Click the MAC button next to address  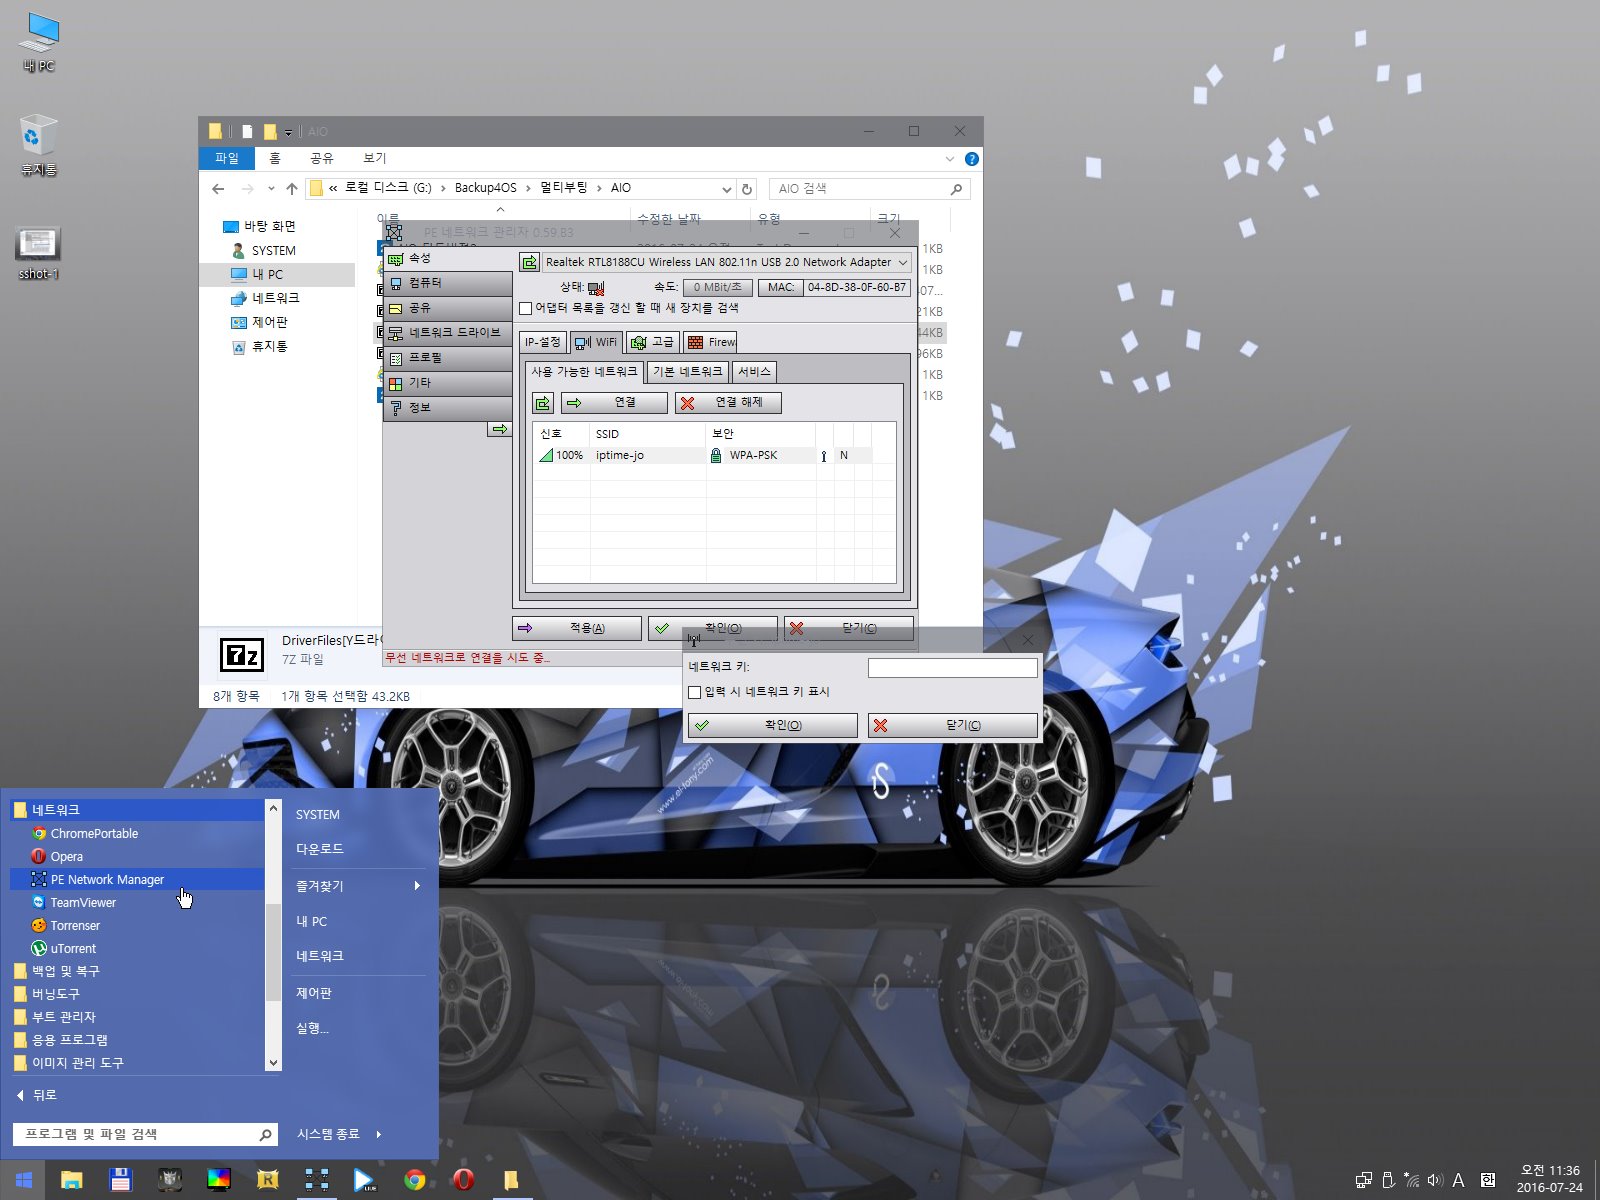point(781,287)
